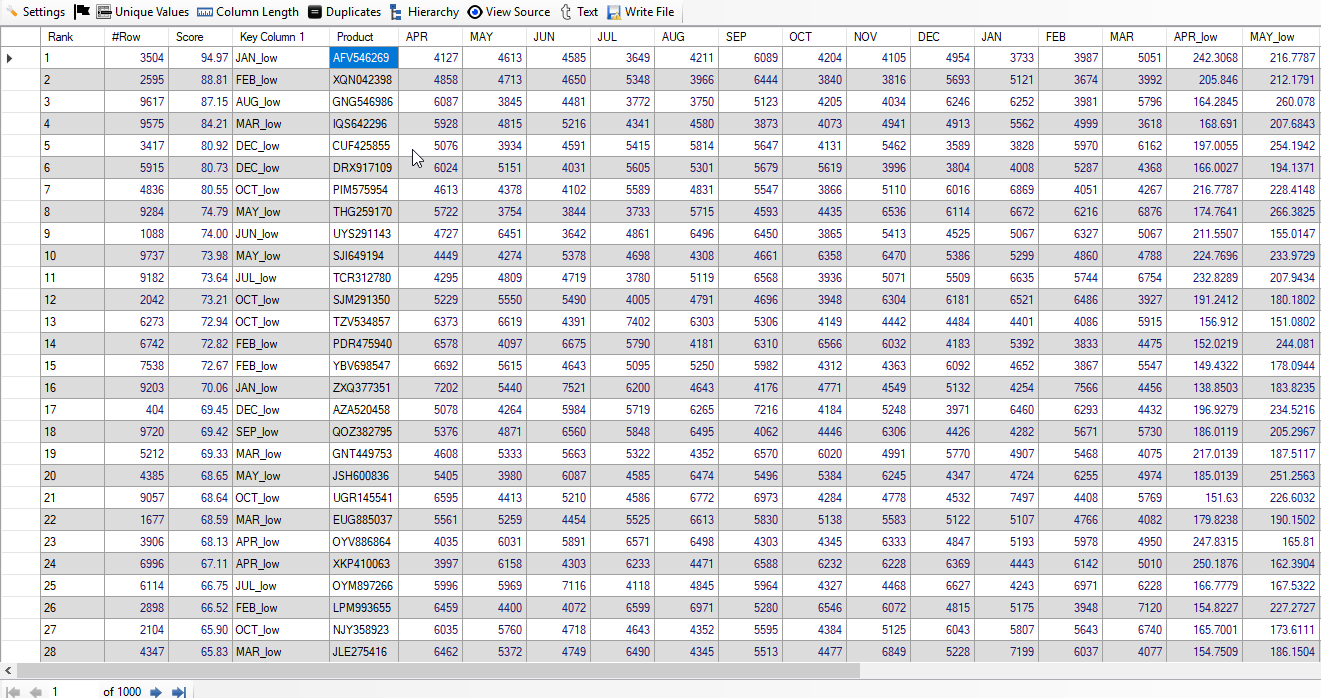Select the Text tool

click(x=579, y=12)
